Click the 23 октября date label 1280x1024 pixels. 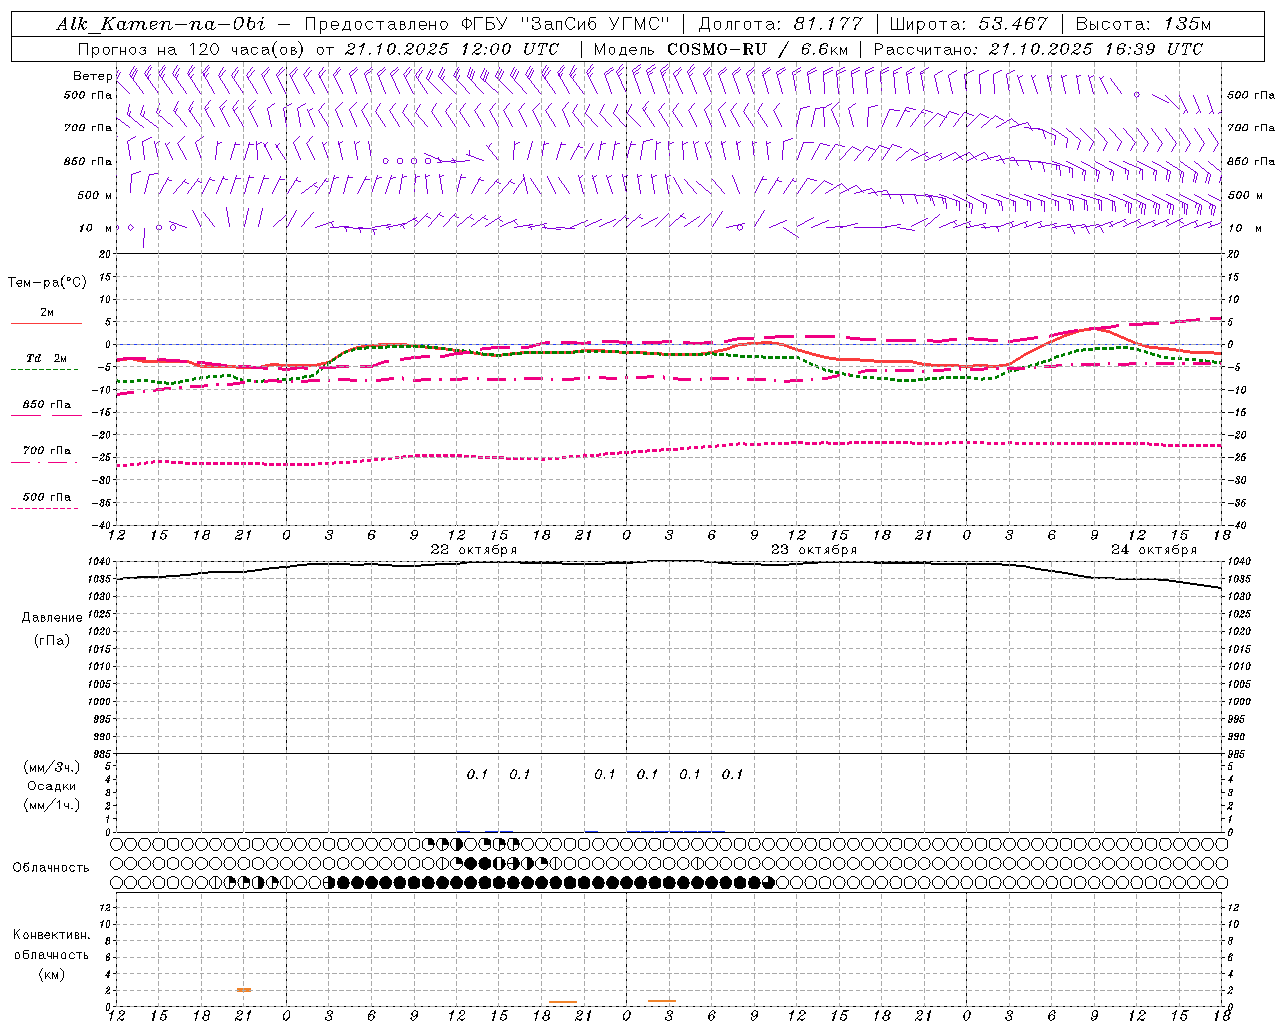[x=814, y=550]
